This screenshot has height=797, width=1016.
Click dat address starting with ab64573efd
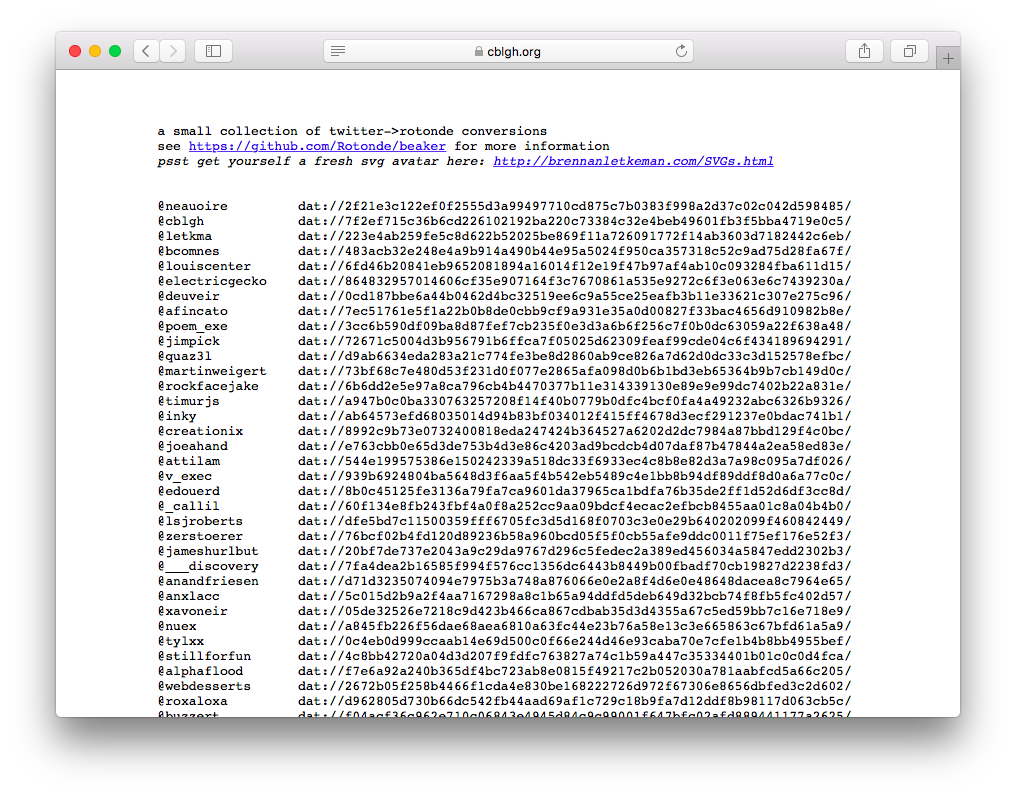(x=575, y=416)
